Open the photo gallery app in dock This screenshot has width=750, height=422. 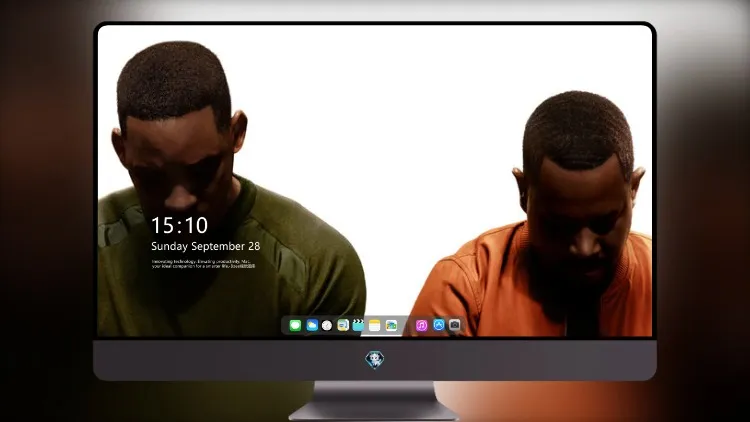[x=391, y=325]
